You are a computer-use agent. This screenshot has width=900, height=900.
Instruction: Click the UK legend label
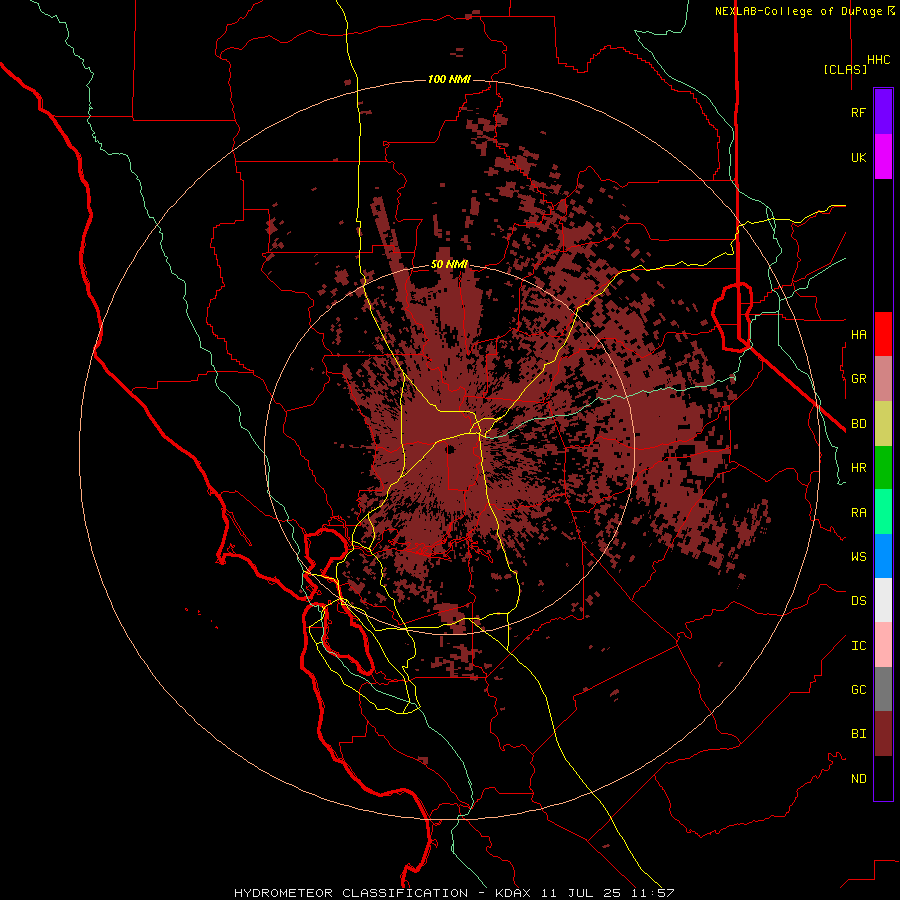pos(858,157)
